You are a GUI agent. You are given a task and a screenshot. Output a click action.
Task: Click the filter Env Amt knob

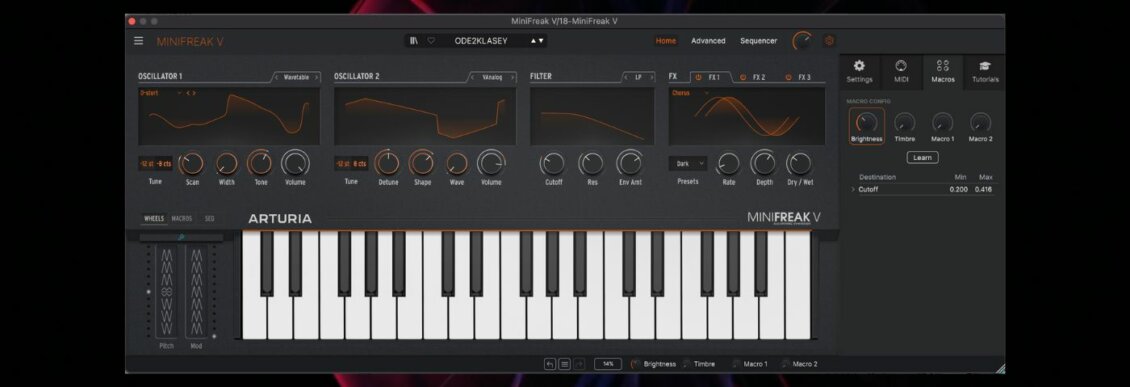coord(630,164)
